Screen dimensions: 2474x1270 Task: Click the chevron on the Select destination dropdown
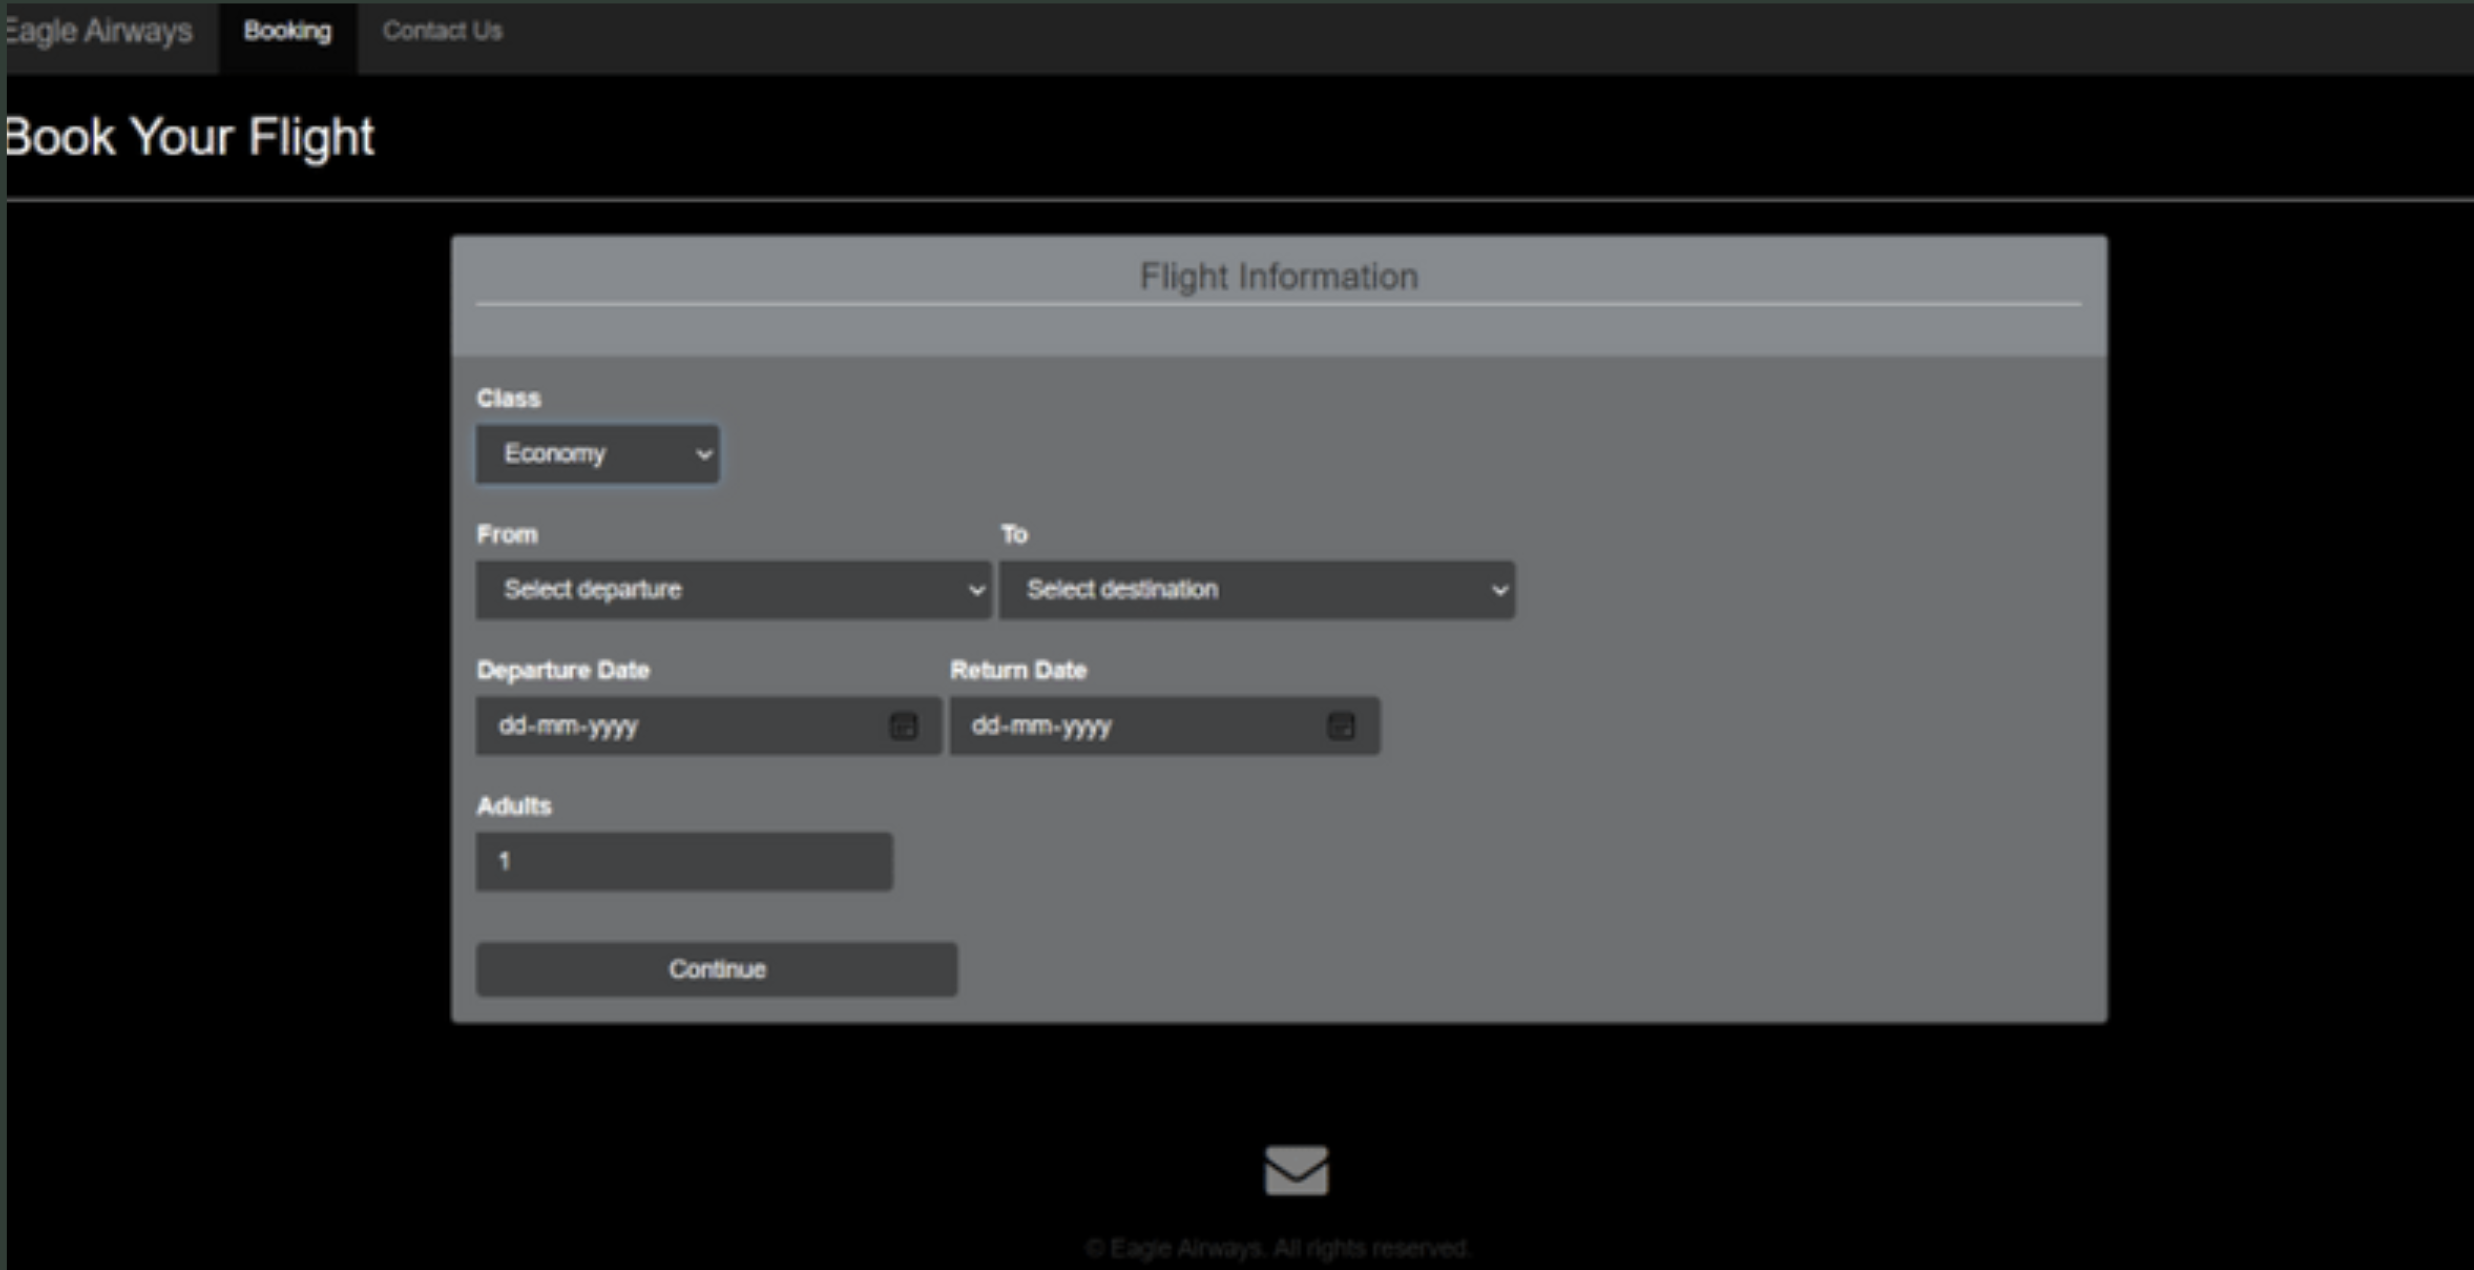coord(1499,590)
